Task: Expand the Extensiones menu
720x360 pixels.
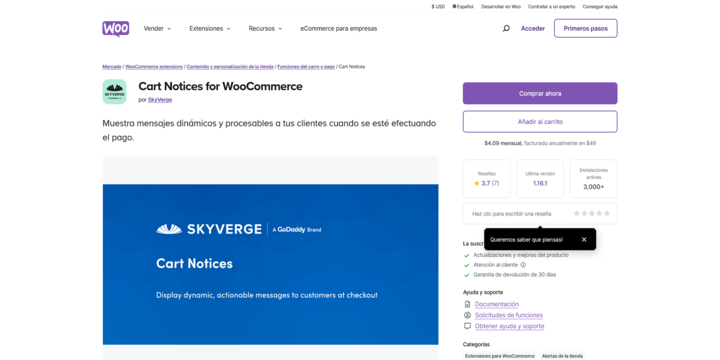Action: (x=210, y=28)
